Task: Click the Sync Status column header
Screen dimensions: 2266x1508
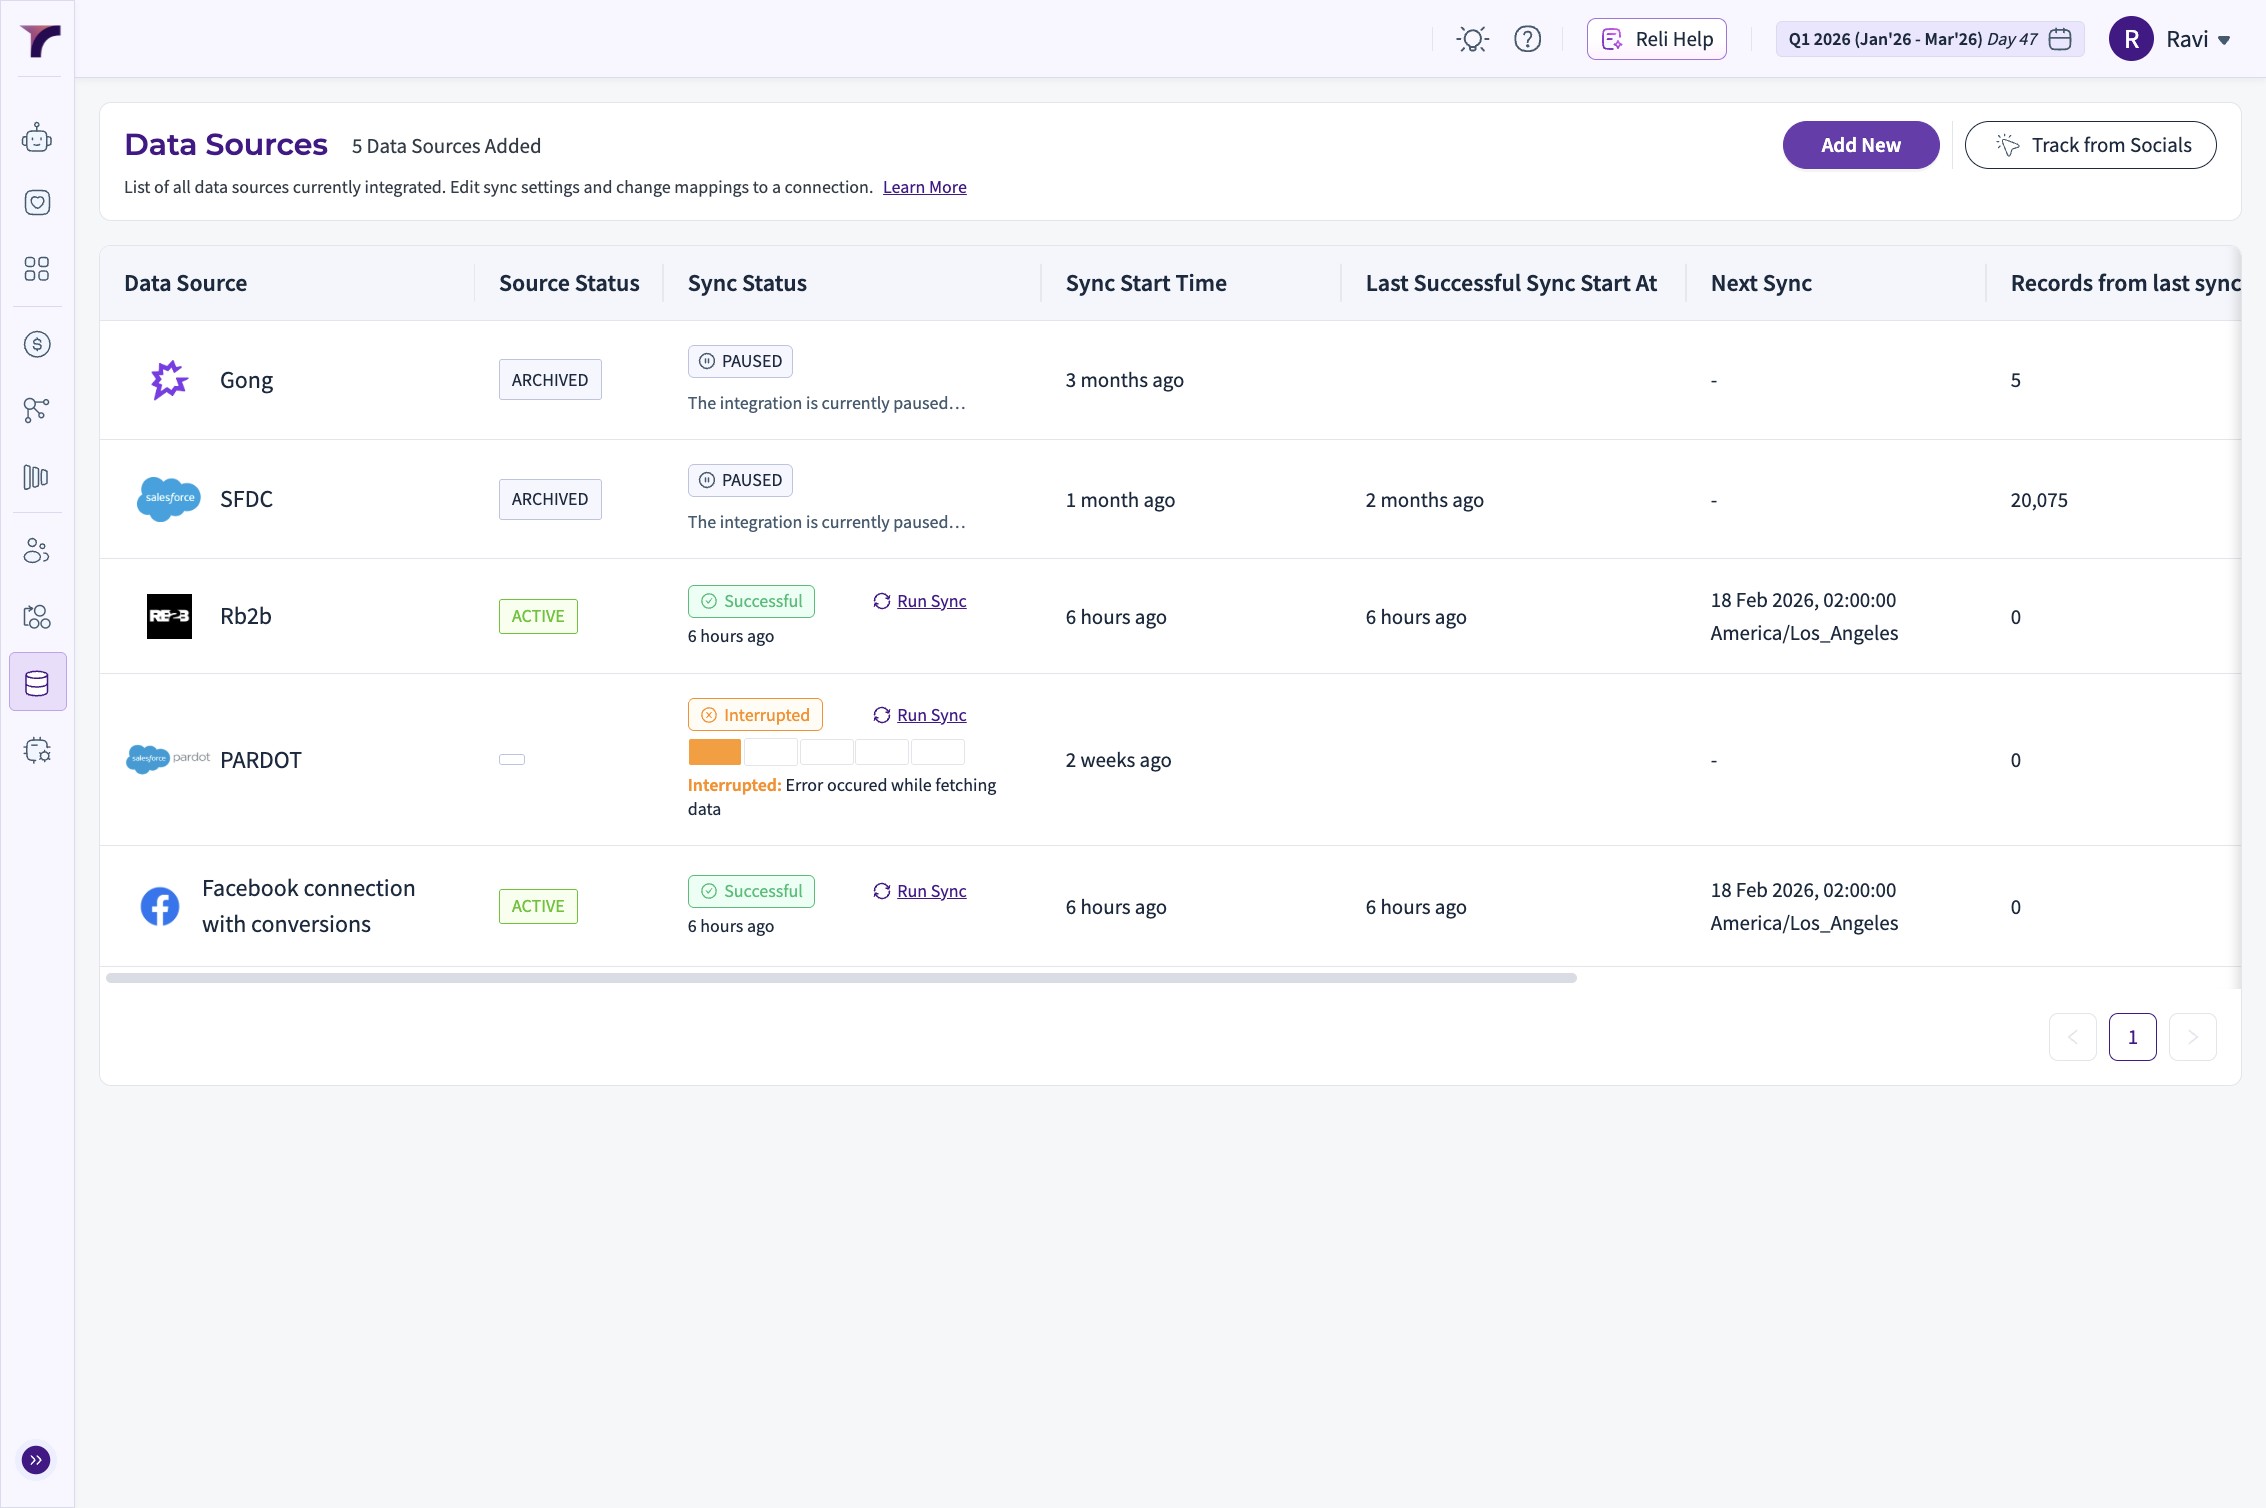Action: coord(747,284)
